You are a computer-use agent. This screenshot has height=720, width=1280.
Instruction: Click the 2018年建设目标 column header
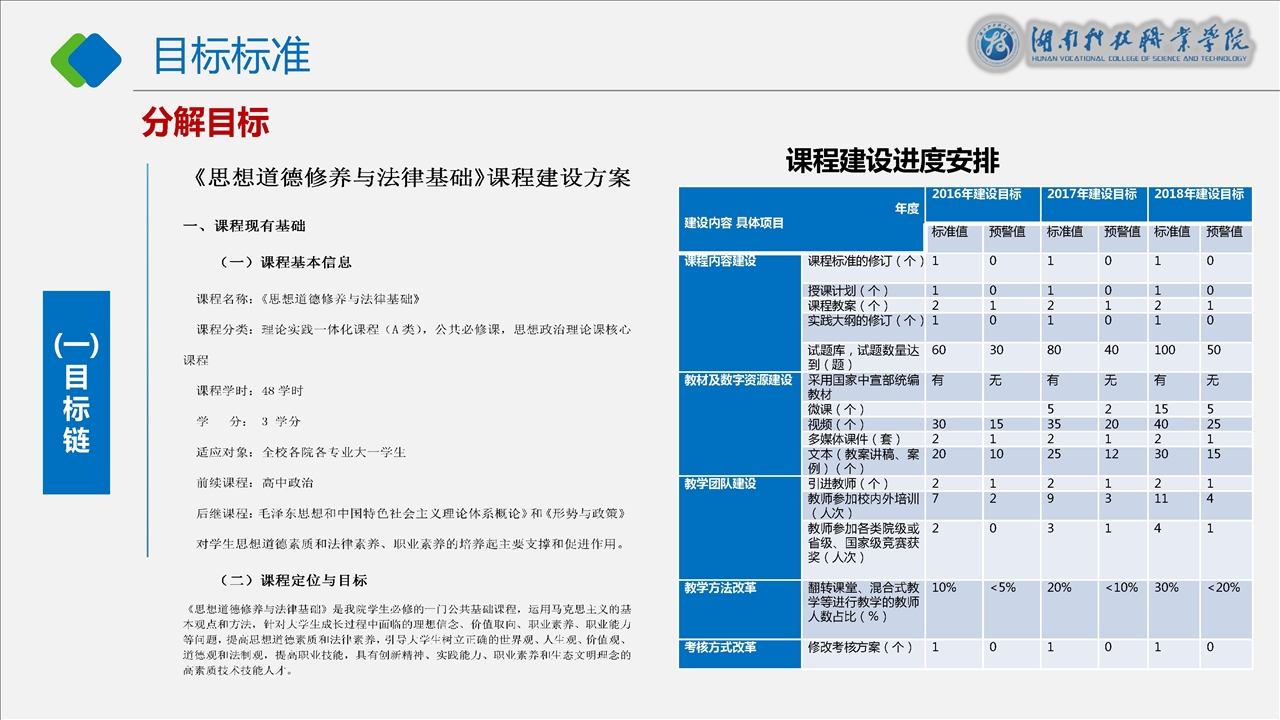pyautogui.click(x=1199, y=195)
